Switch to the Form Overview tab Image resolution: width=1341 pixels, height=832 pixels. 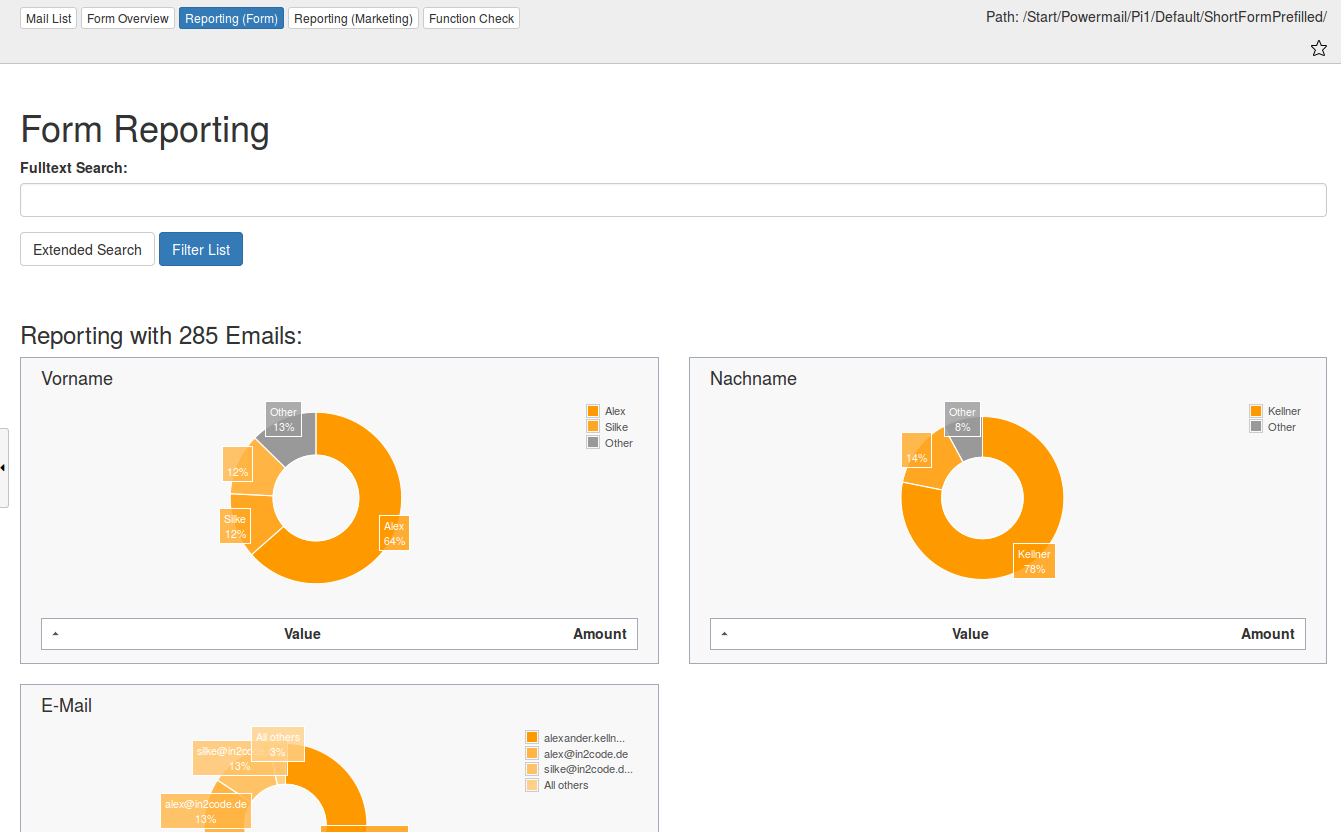pyautogui.click(x=127, y=17)
